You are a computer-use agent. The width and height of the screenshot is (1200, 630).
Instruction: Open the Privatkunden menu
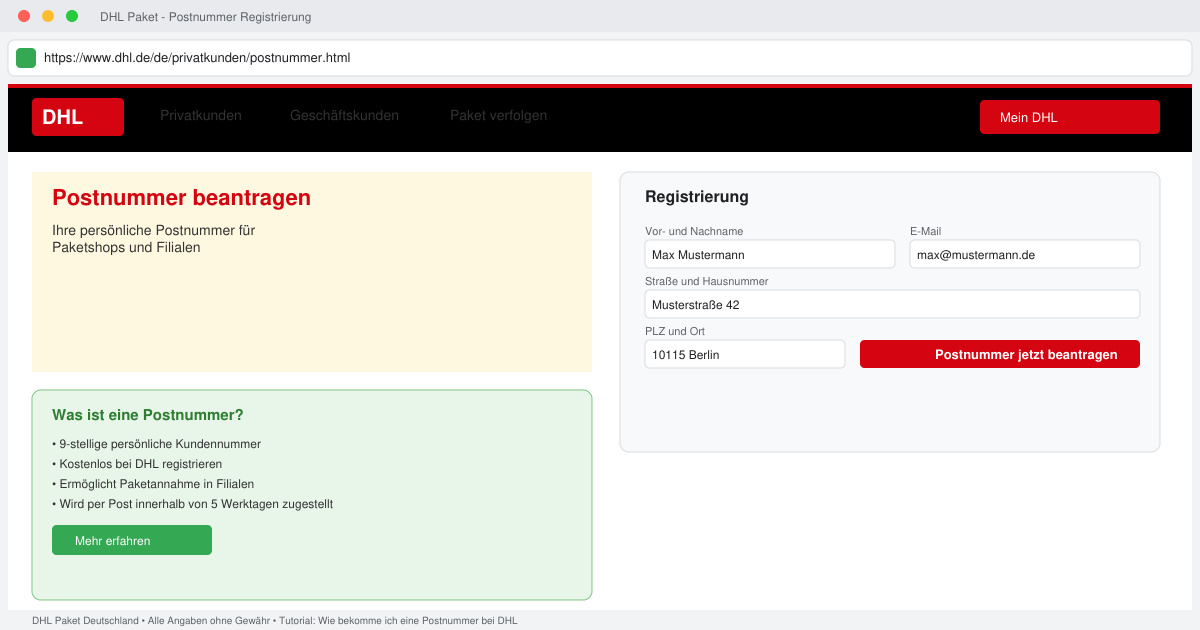point(201,116)
